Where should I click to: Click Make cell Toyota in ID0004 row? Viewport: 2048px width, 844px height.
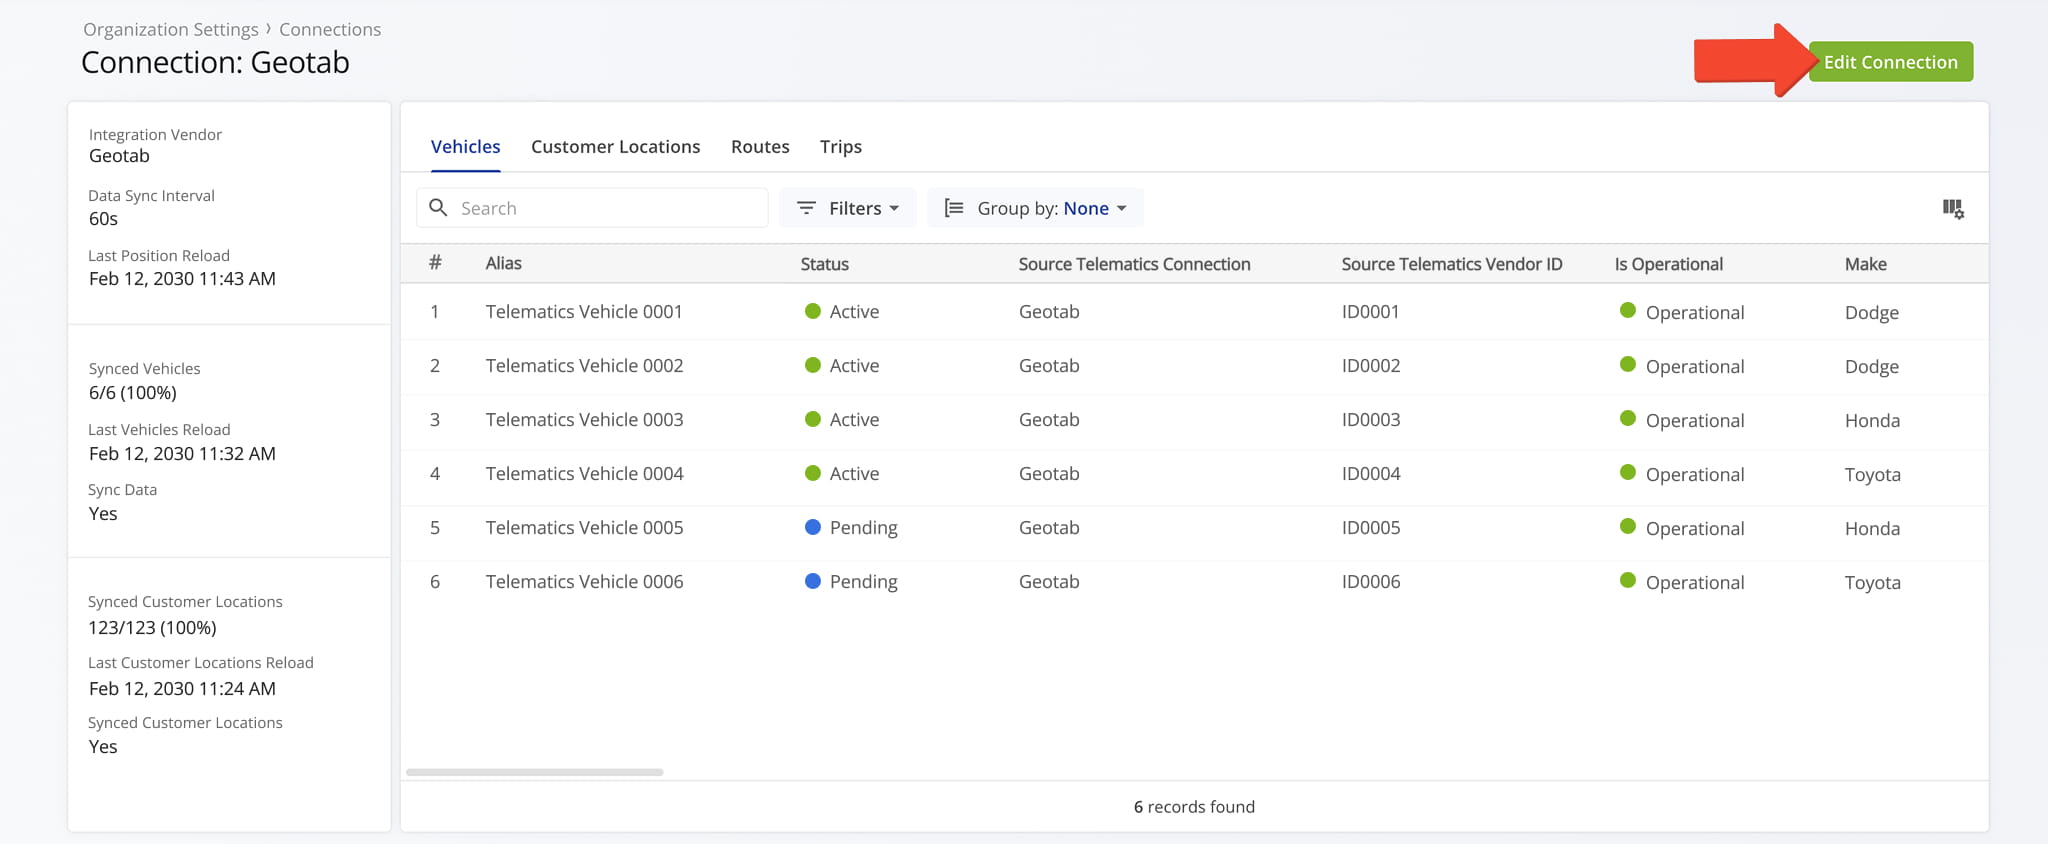click(x=1872, y=475)
